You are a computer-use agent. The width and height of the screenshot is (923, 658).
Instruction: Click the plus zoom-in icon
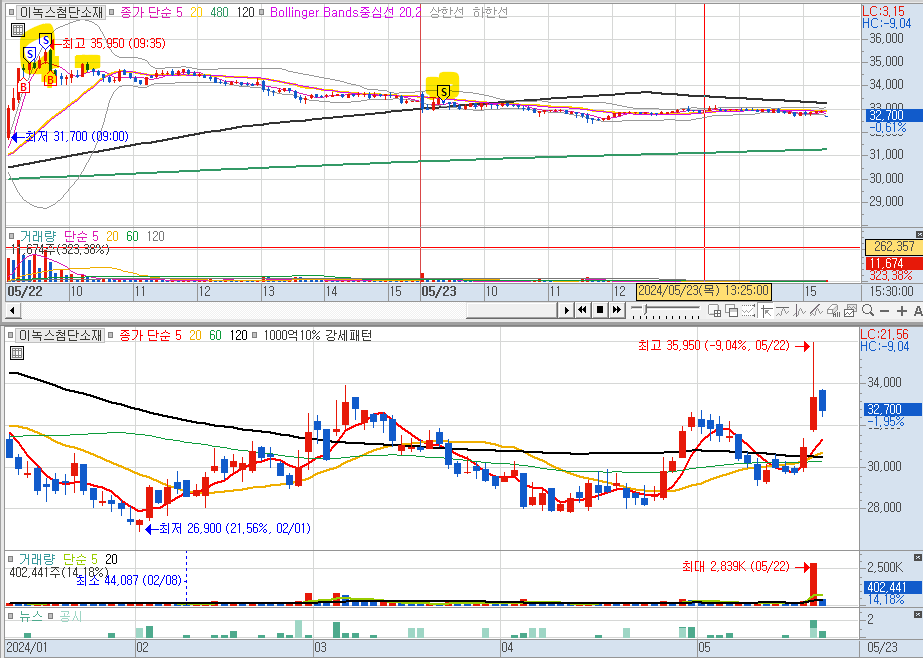click(901, 310)
